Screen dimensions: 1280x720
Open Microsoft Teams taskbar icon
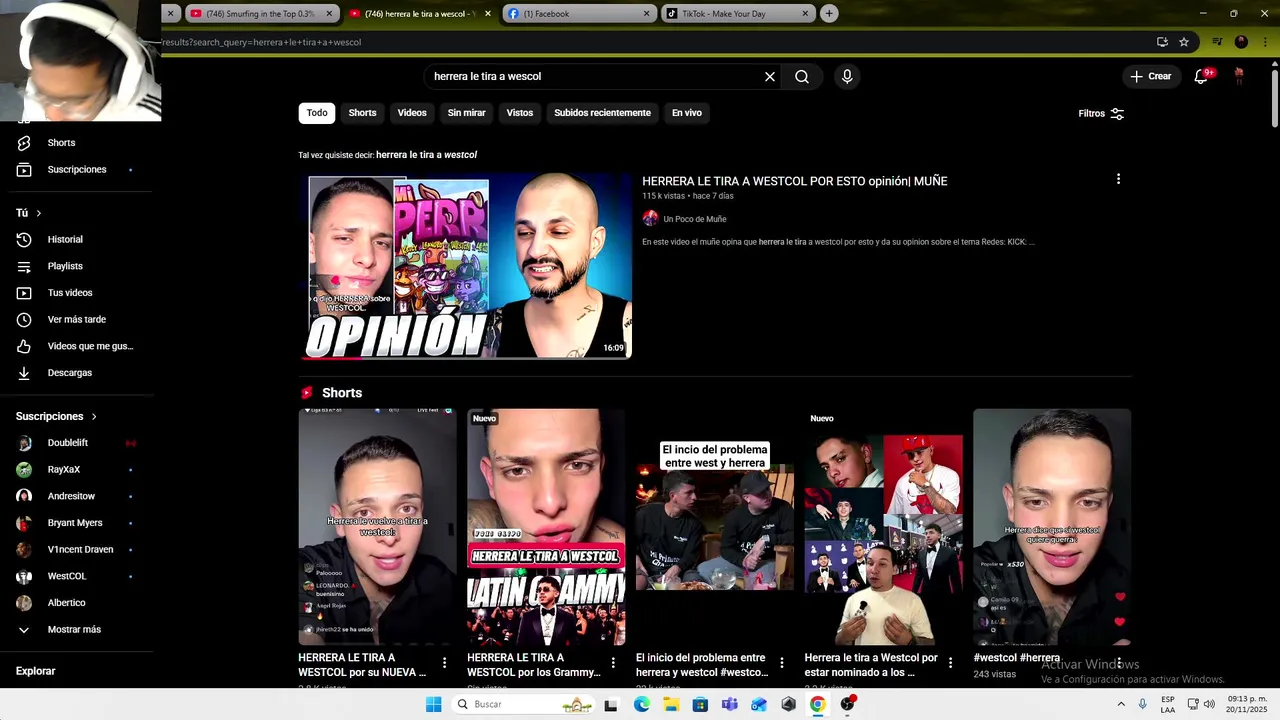[730, 705]
